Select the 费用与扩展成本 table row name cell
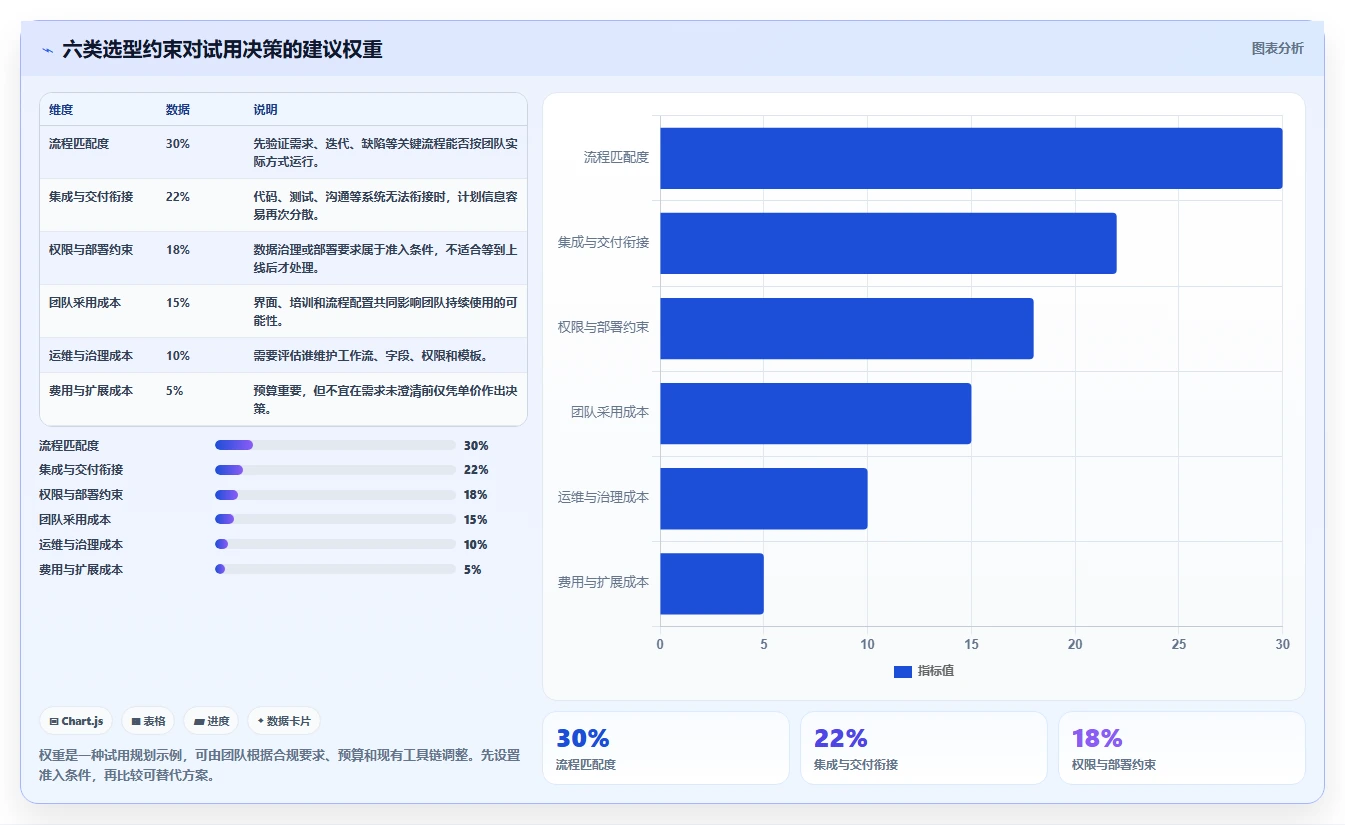The image size is (1345, 825). pos(91,391)
